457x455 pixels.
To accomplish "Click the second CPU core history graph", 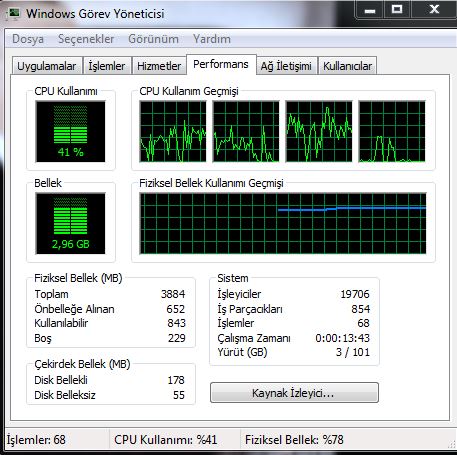I will pos(246,132).
